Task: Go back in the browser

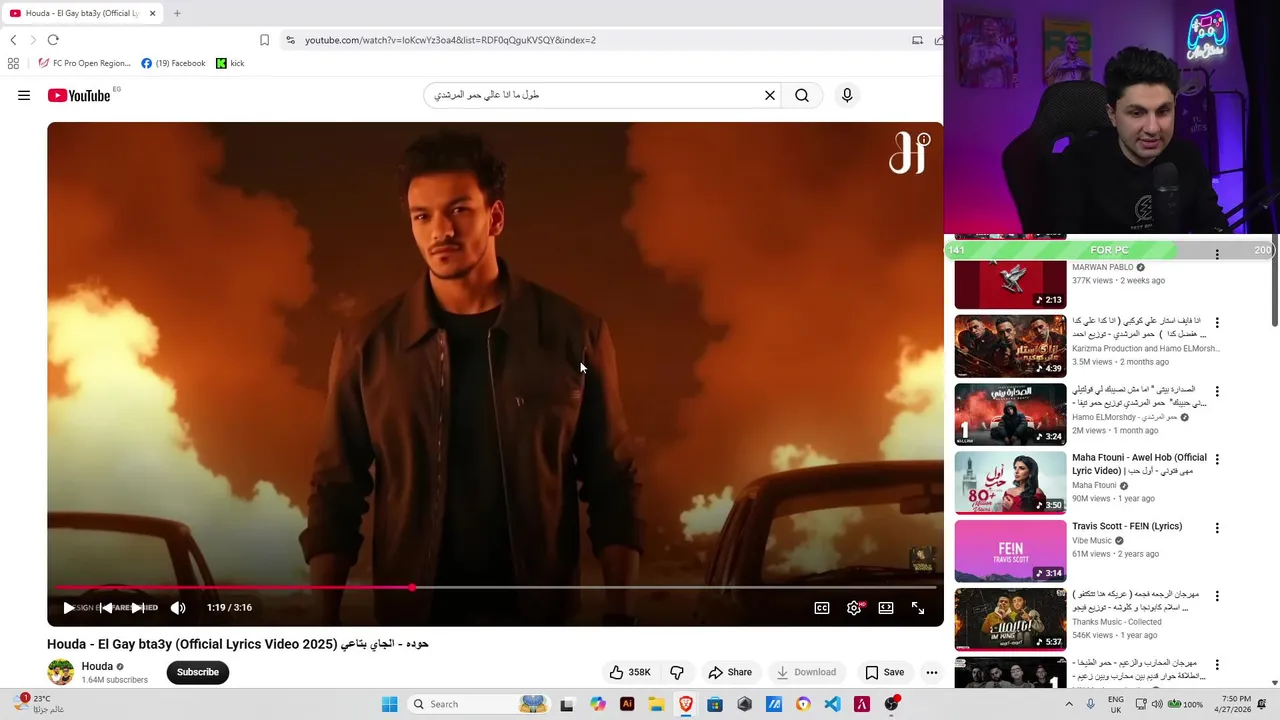Action: pos(13,40)
